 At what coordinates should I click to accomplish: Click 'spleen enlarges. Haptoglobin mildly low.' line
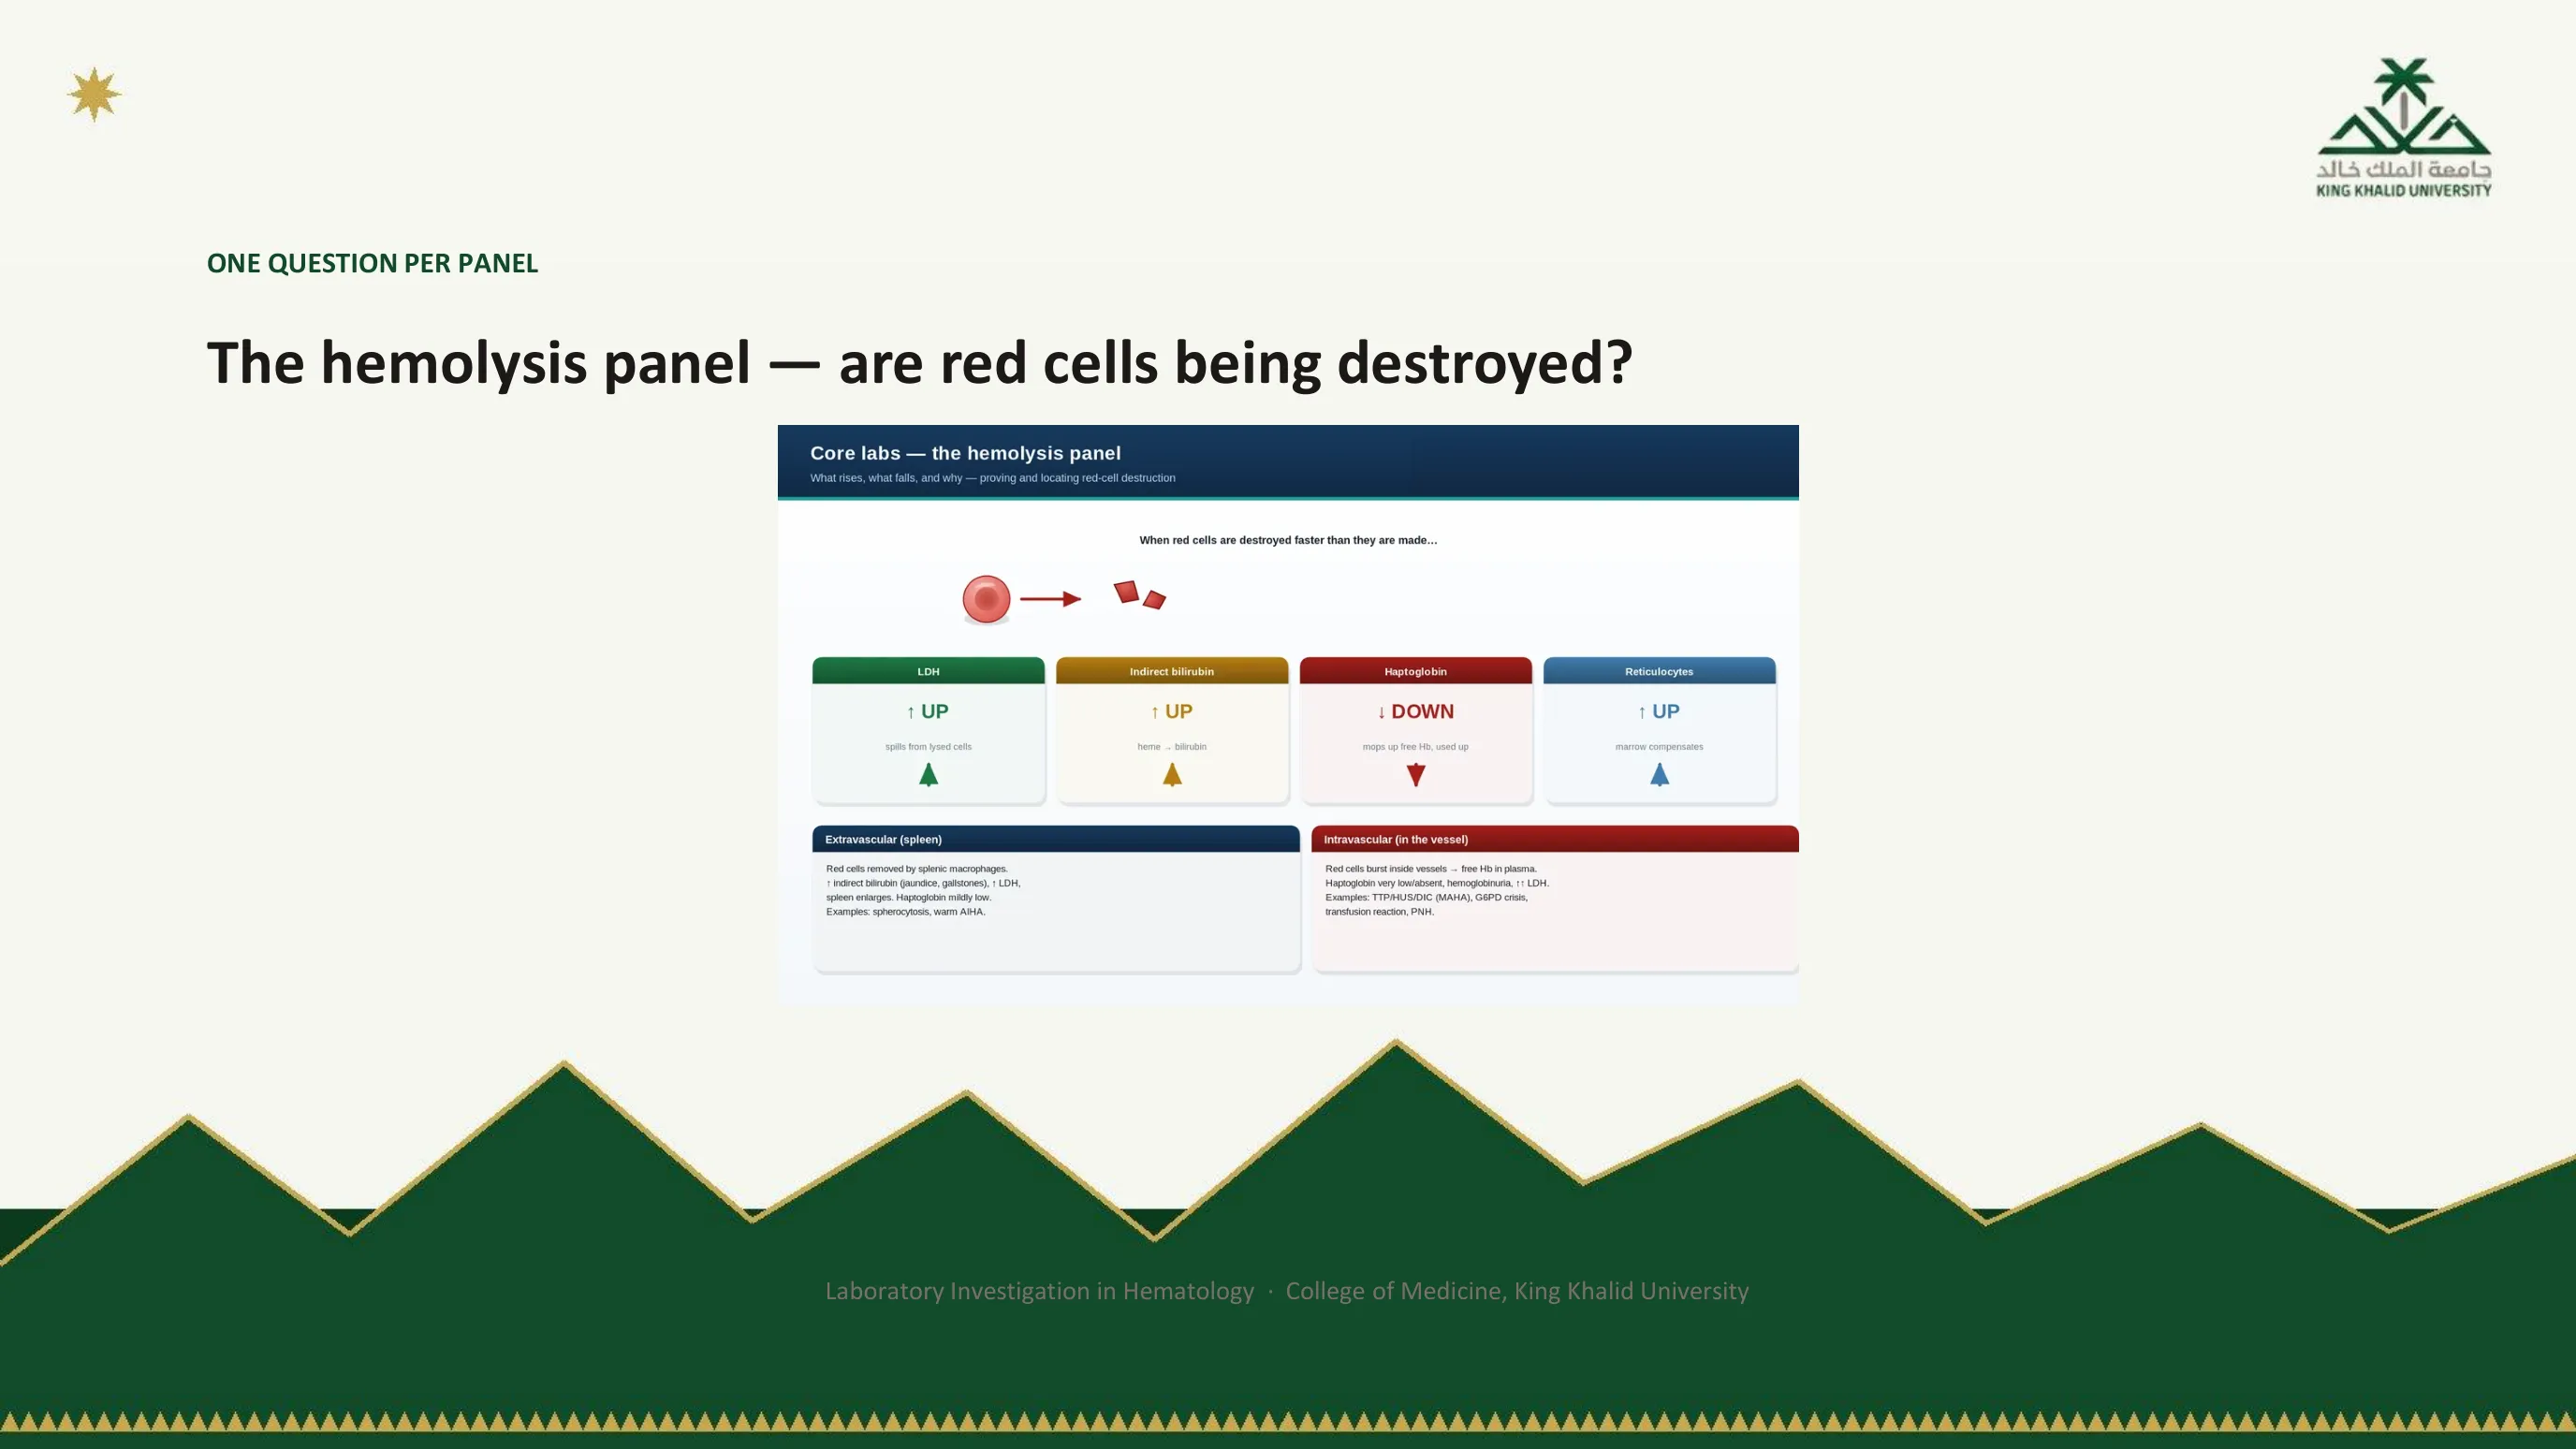pos(908,898)
